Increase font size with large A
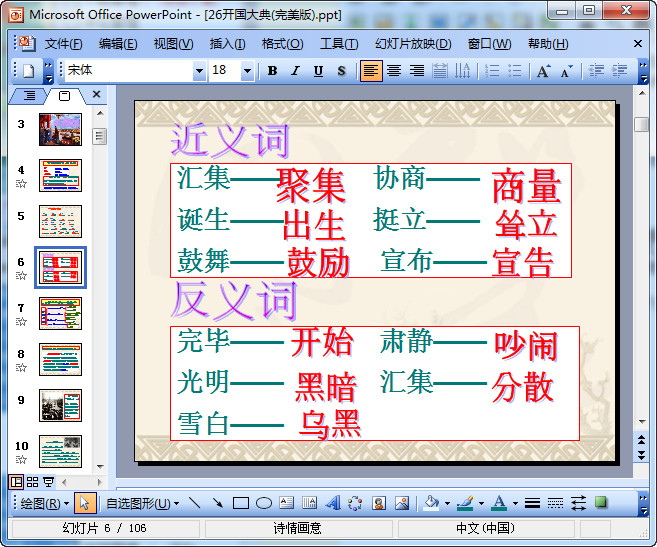The image size is (657, 547). tap(543, 71)
